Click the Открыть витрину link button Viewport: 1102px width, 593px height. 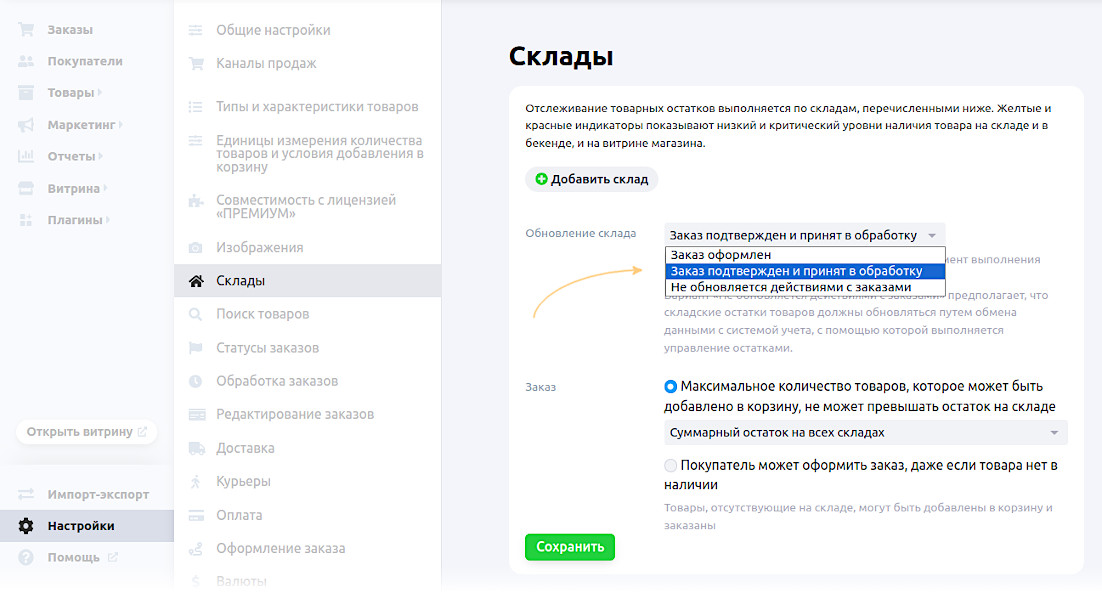pyautogui.click(x=86, y=432)
